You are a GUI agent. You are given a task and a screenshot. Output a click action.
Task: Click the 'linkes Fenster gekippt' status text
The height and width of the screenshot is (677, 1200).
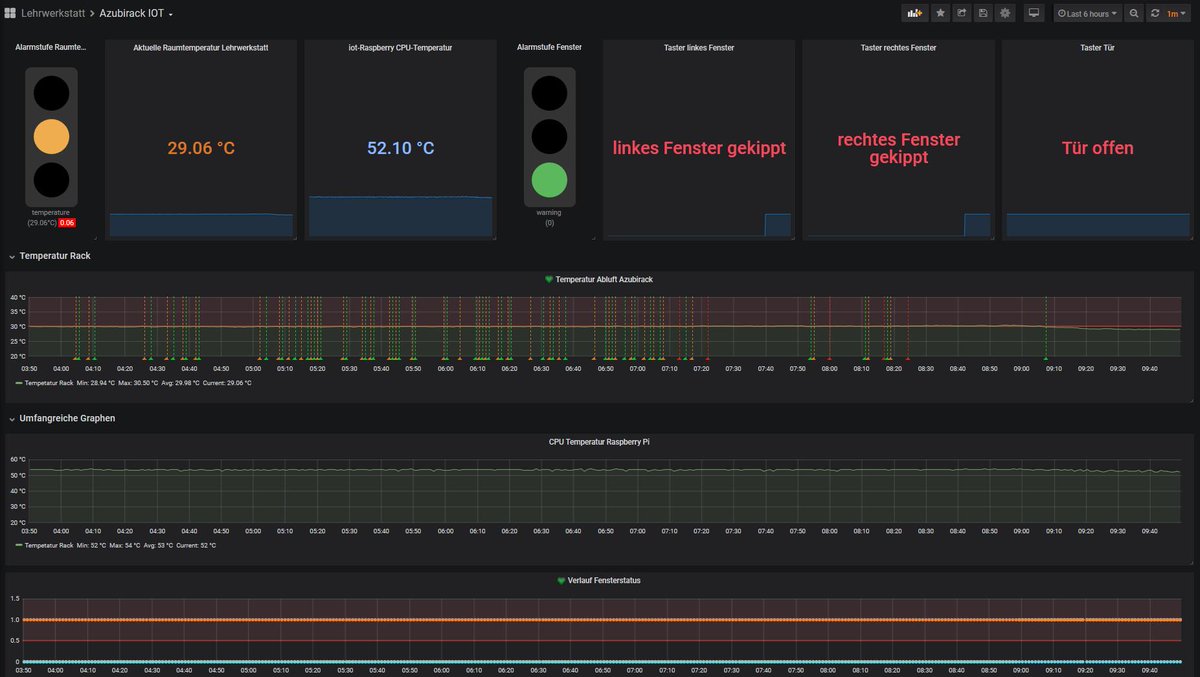tap(699, 148)
